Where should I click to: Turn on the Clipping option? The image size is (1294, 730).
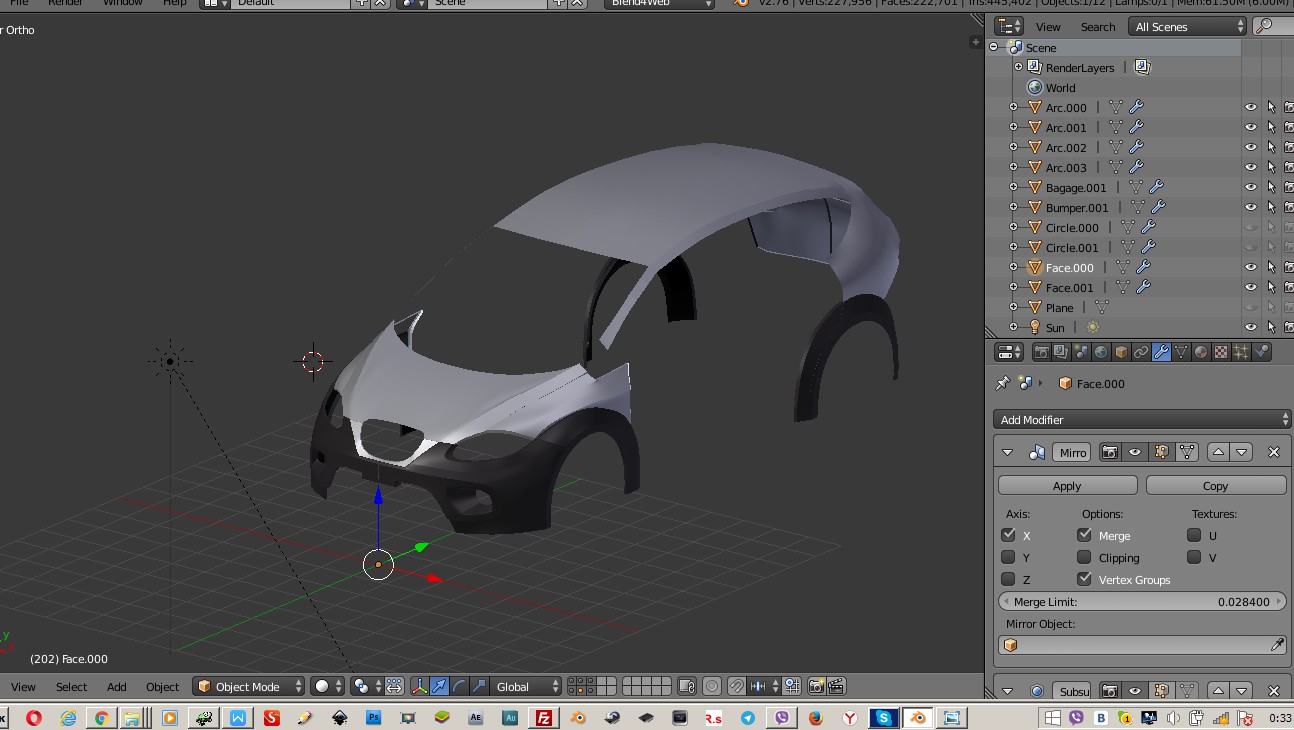click(x=1084, y=557)
